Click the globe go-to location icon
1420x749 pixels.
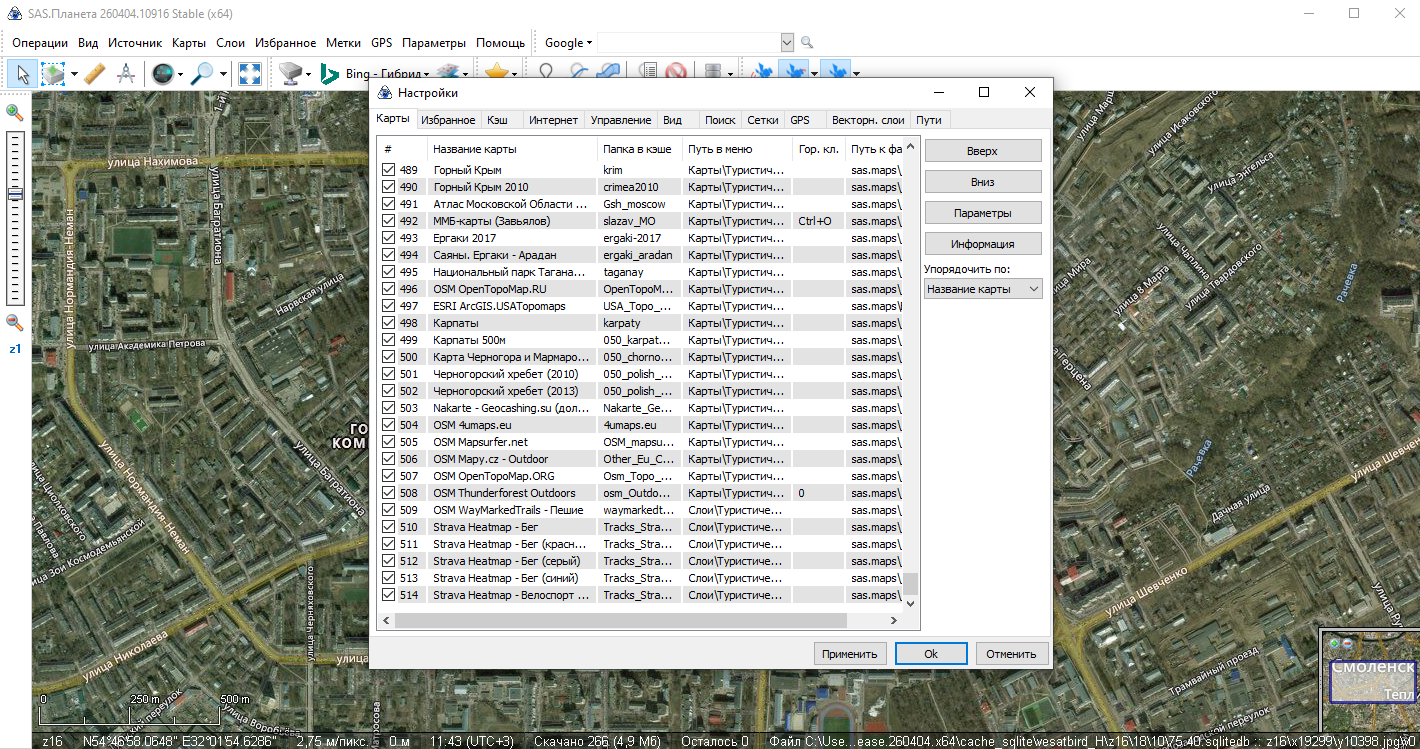pyautogui.click(x=162, y=73)
